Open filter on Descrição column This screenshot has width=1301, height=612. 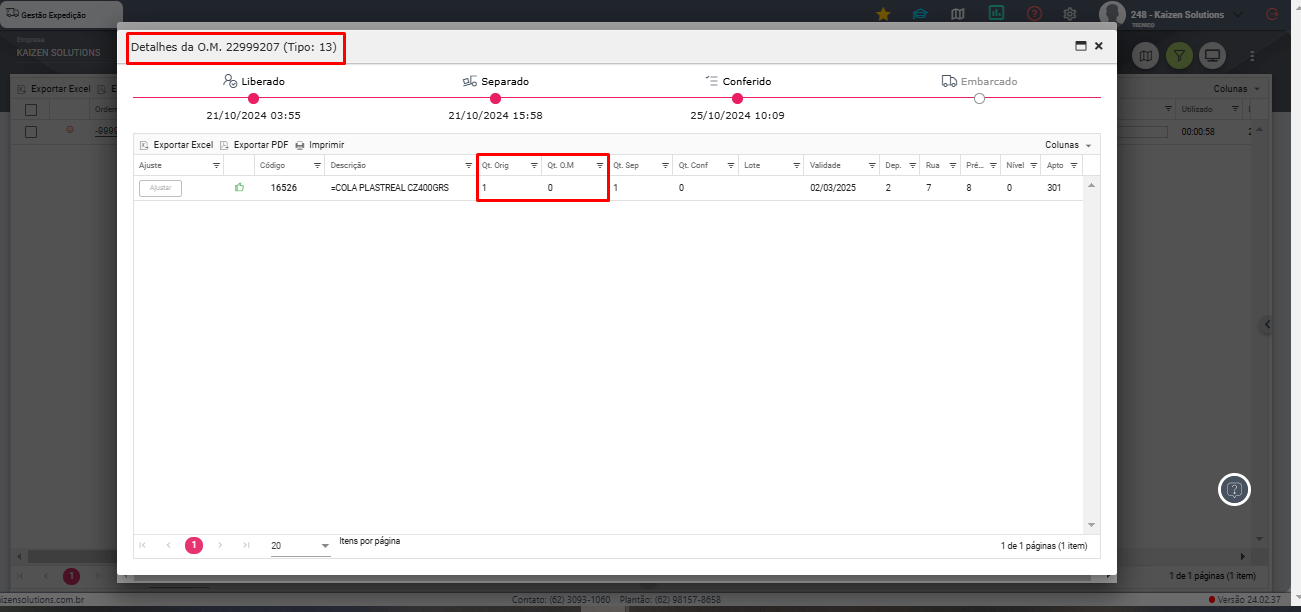pos(468,165)
